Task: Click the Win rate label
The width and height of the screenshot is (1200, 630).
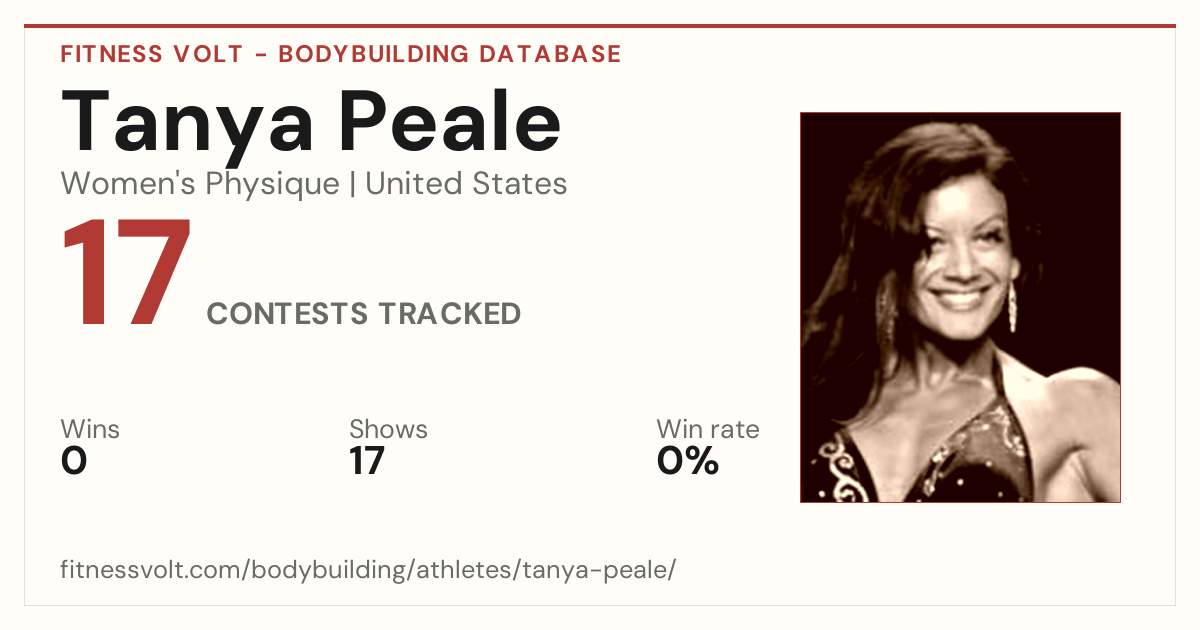Action: (708, 430)
